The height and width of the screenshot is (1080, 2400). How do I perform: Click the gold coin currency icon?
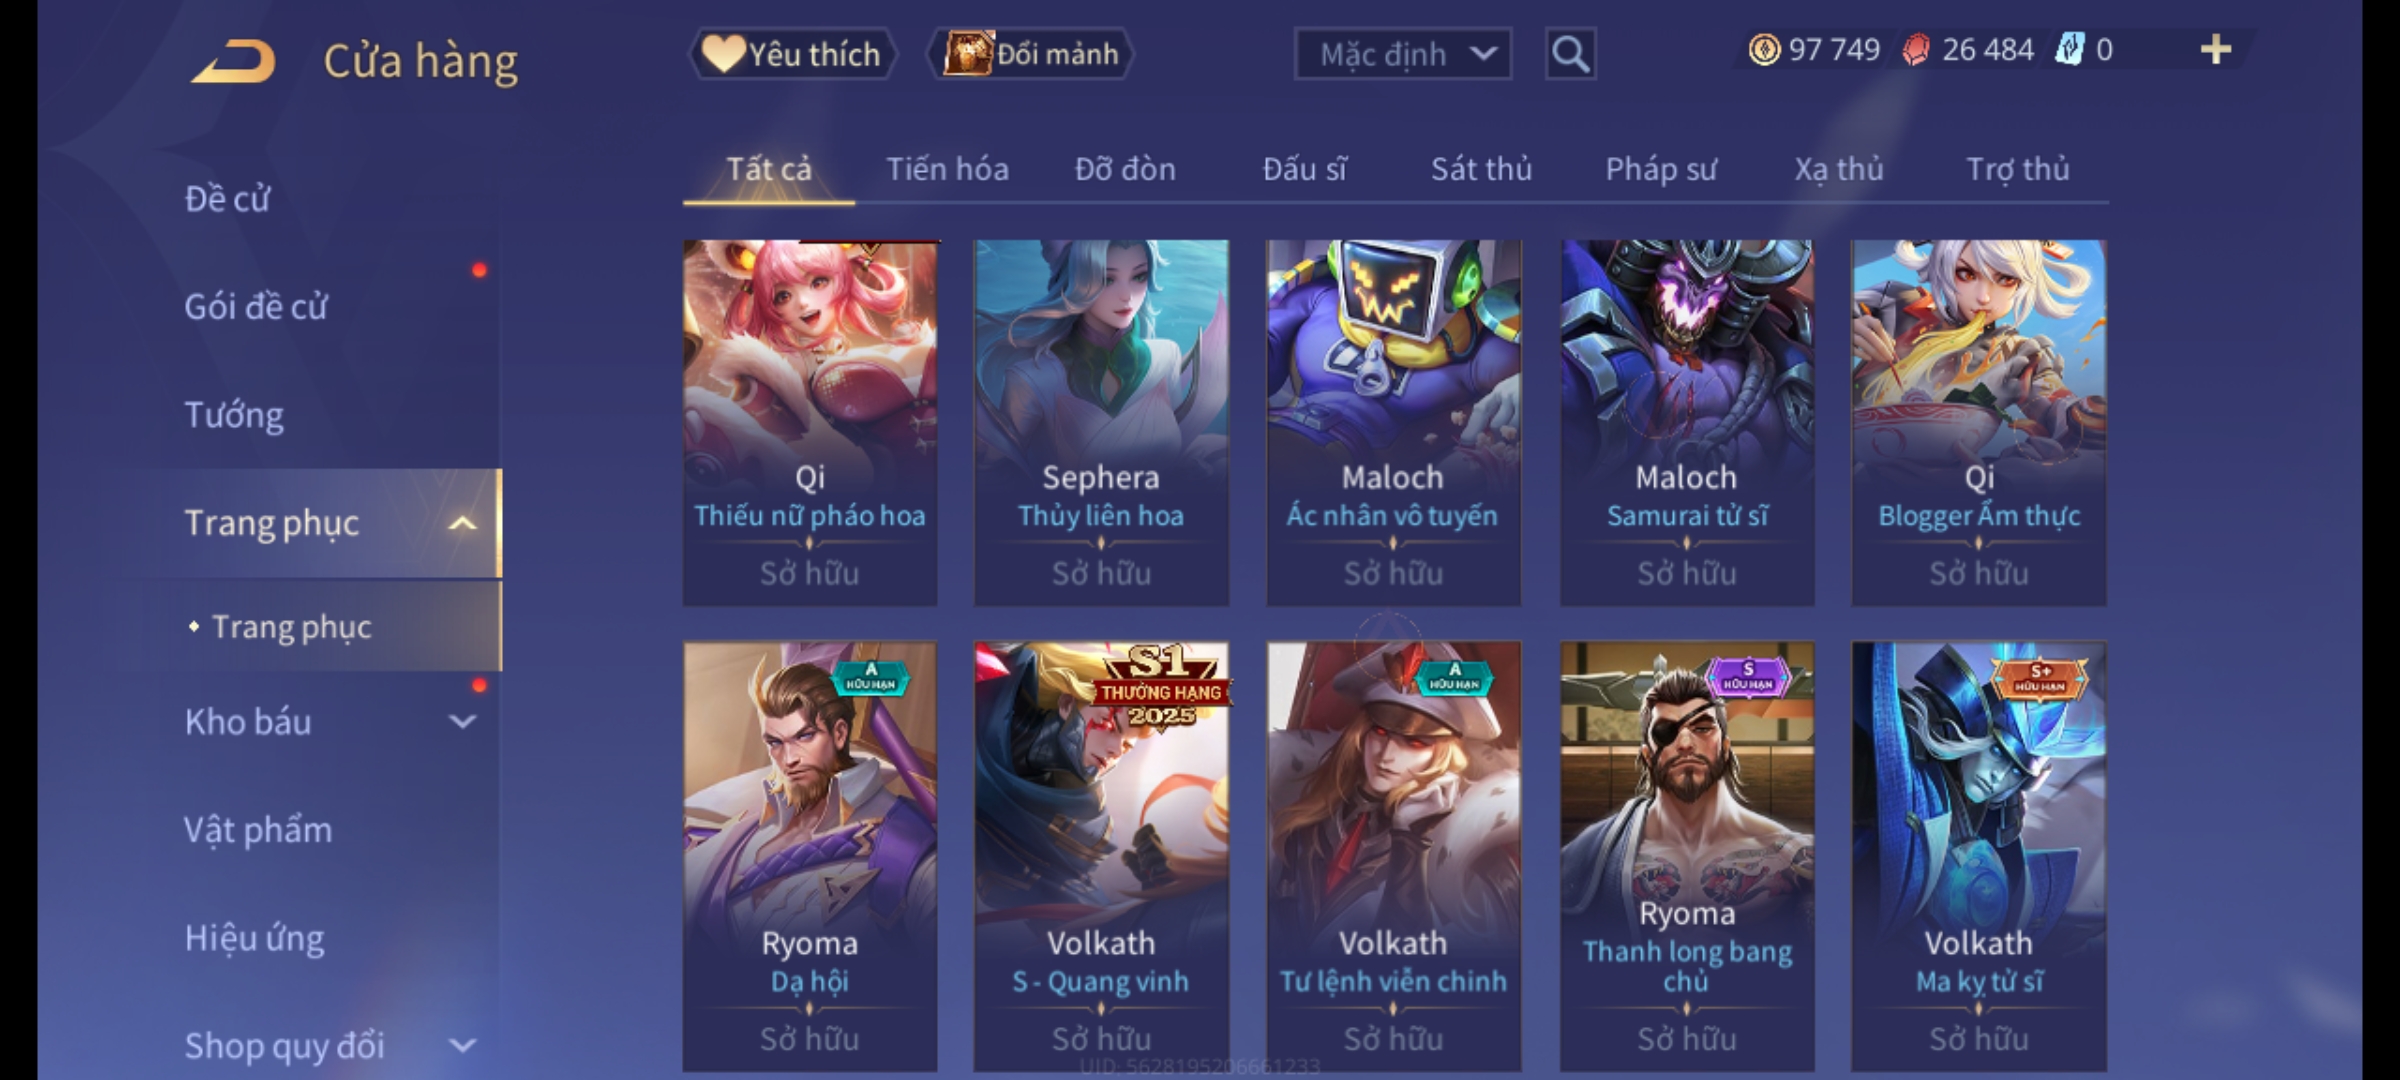pyautogui.click(x=1764, y=50)
